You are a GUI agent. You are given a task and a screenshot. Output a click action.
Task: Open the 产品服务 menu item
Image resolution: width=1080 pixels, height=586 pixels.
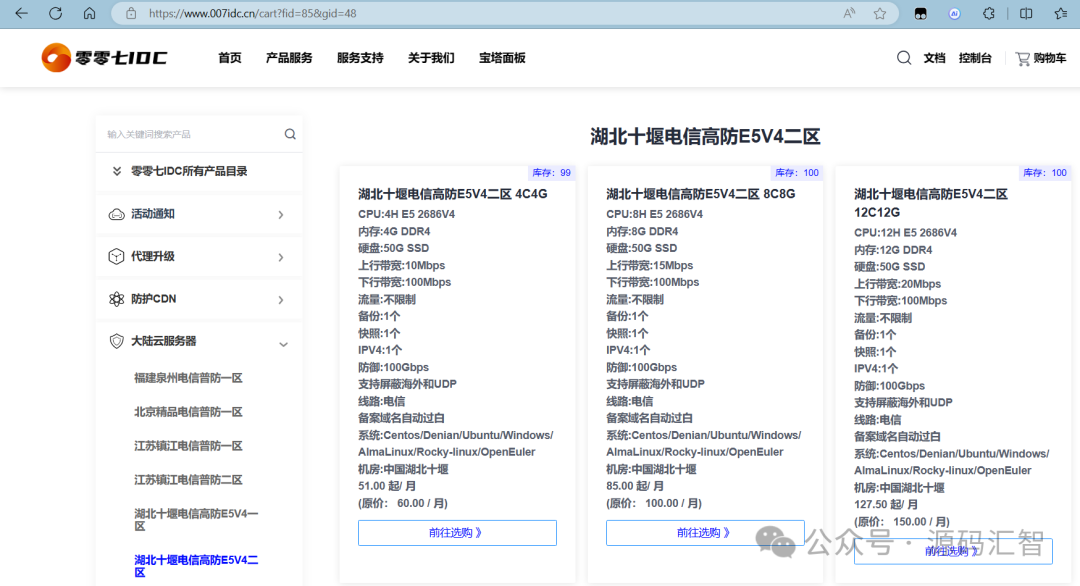tap(289, 58)
